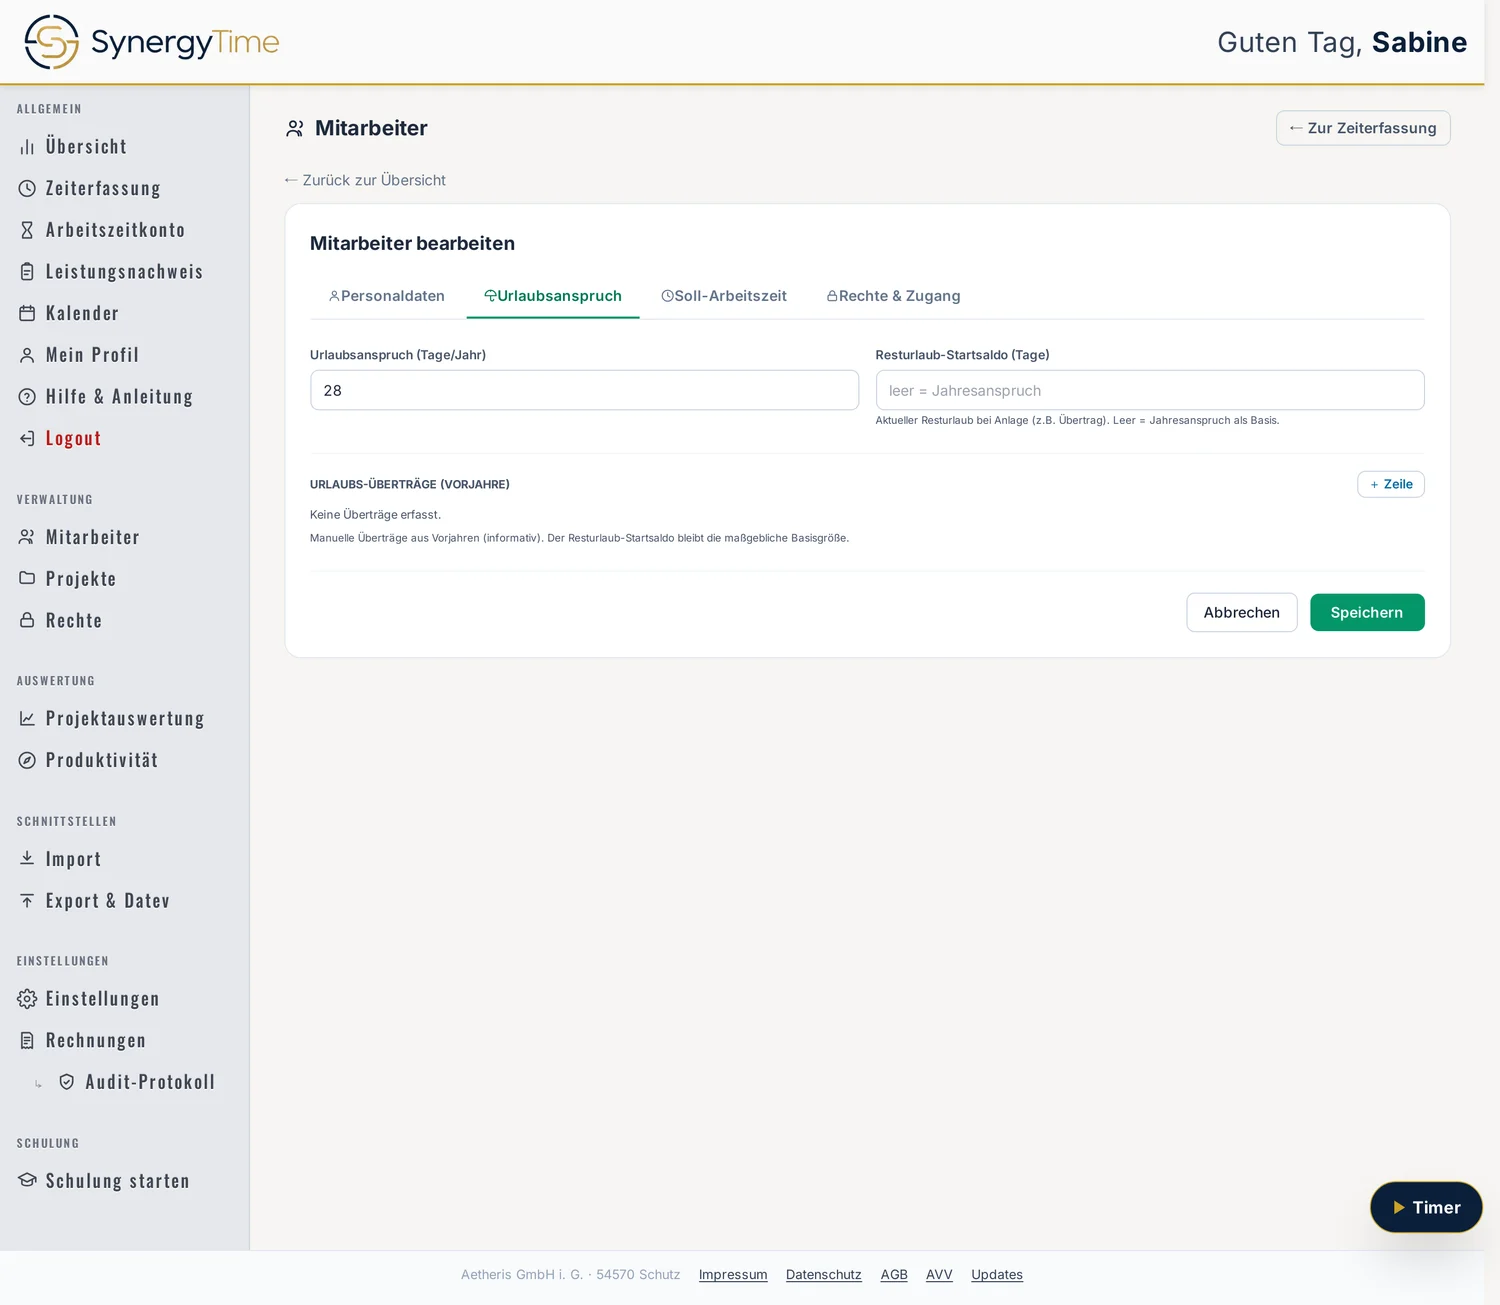The width and height of the screenshot is (1500, 1305).
Task: Open Zeiterfassung via its clock icon
Action: 27,188
